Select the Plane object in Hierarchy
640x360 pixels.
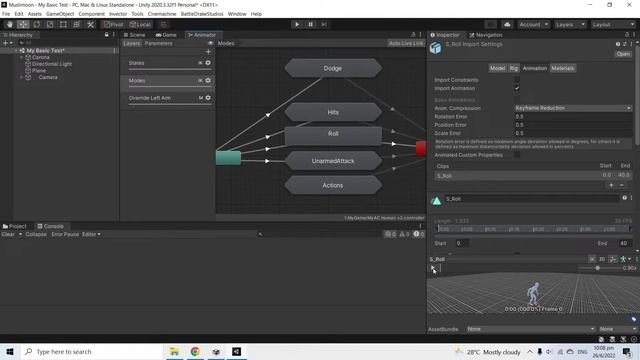tap(39, 71)
